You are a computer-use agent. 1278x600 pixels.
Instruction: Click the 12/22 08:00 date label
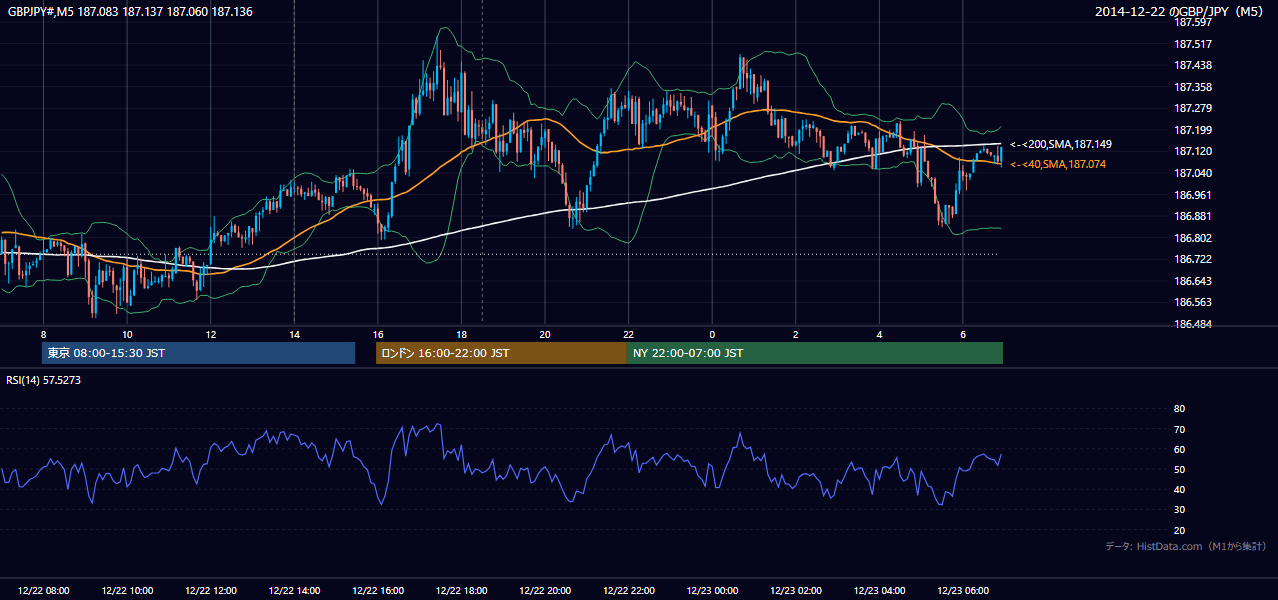point(44,591)
